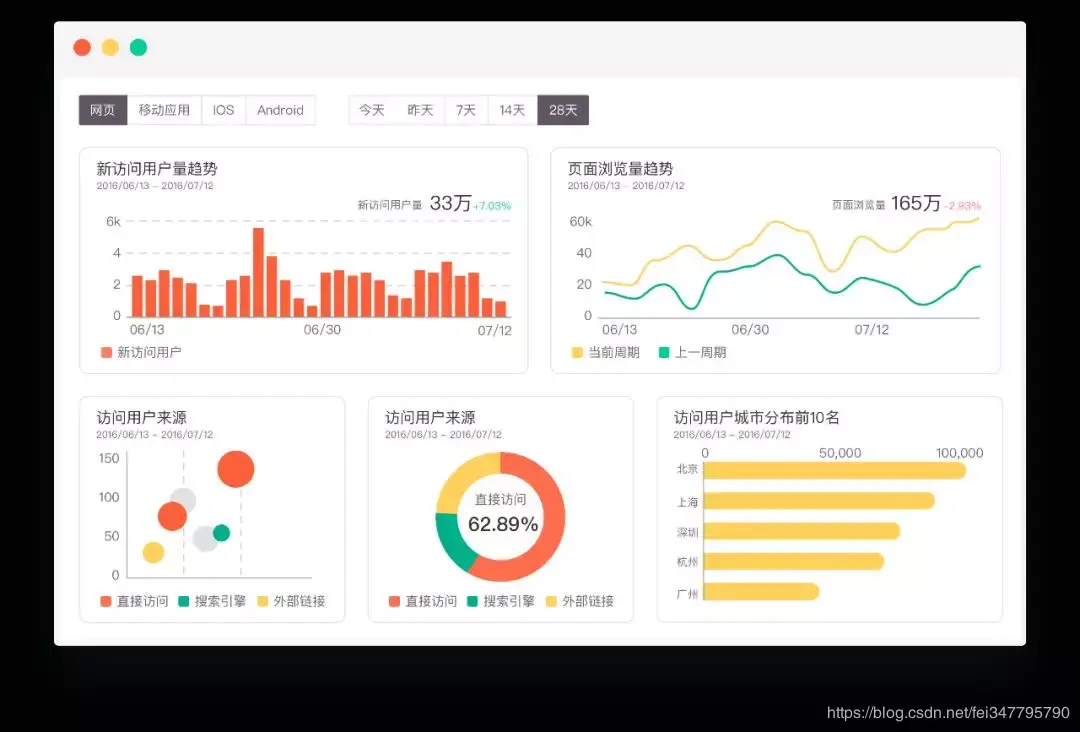The width and height of the screenshot is (1080, 732).
Task: Select the 28天 time range
Action: [563, 110]
